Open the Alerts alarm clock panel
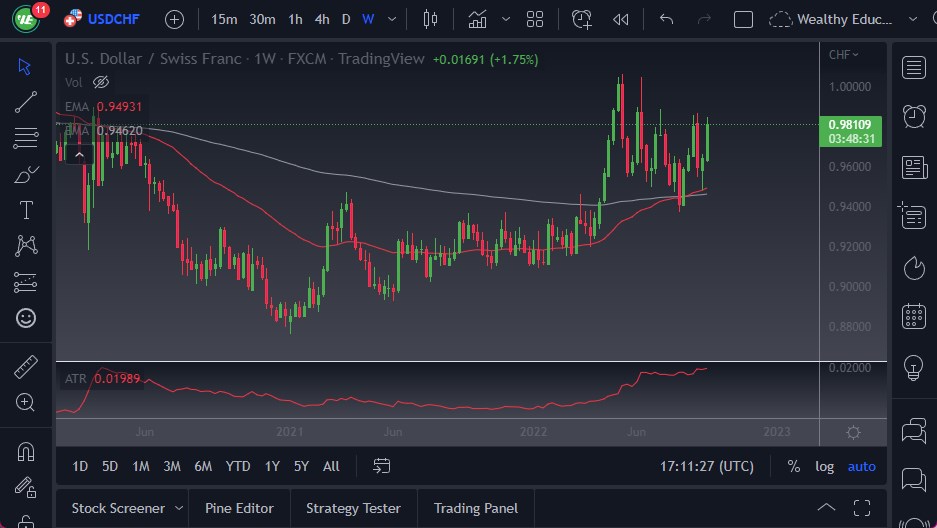 (913, 116)
